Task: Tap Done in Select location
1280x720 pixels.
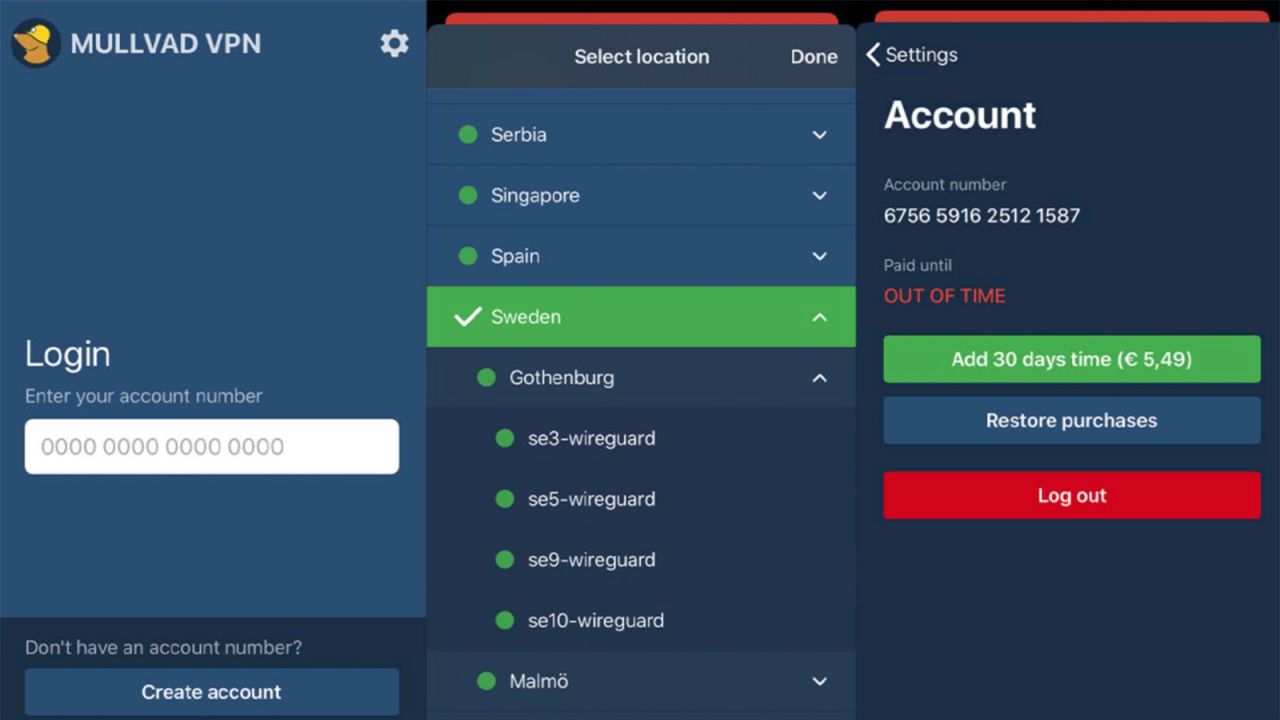Action: (x=814, y=57)
